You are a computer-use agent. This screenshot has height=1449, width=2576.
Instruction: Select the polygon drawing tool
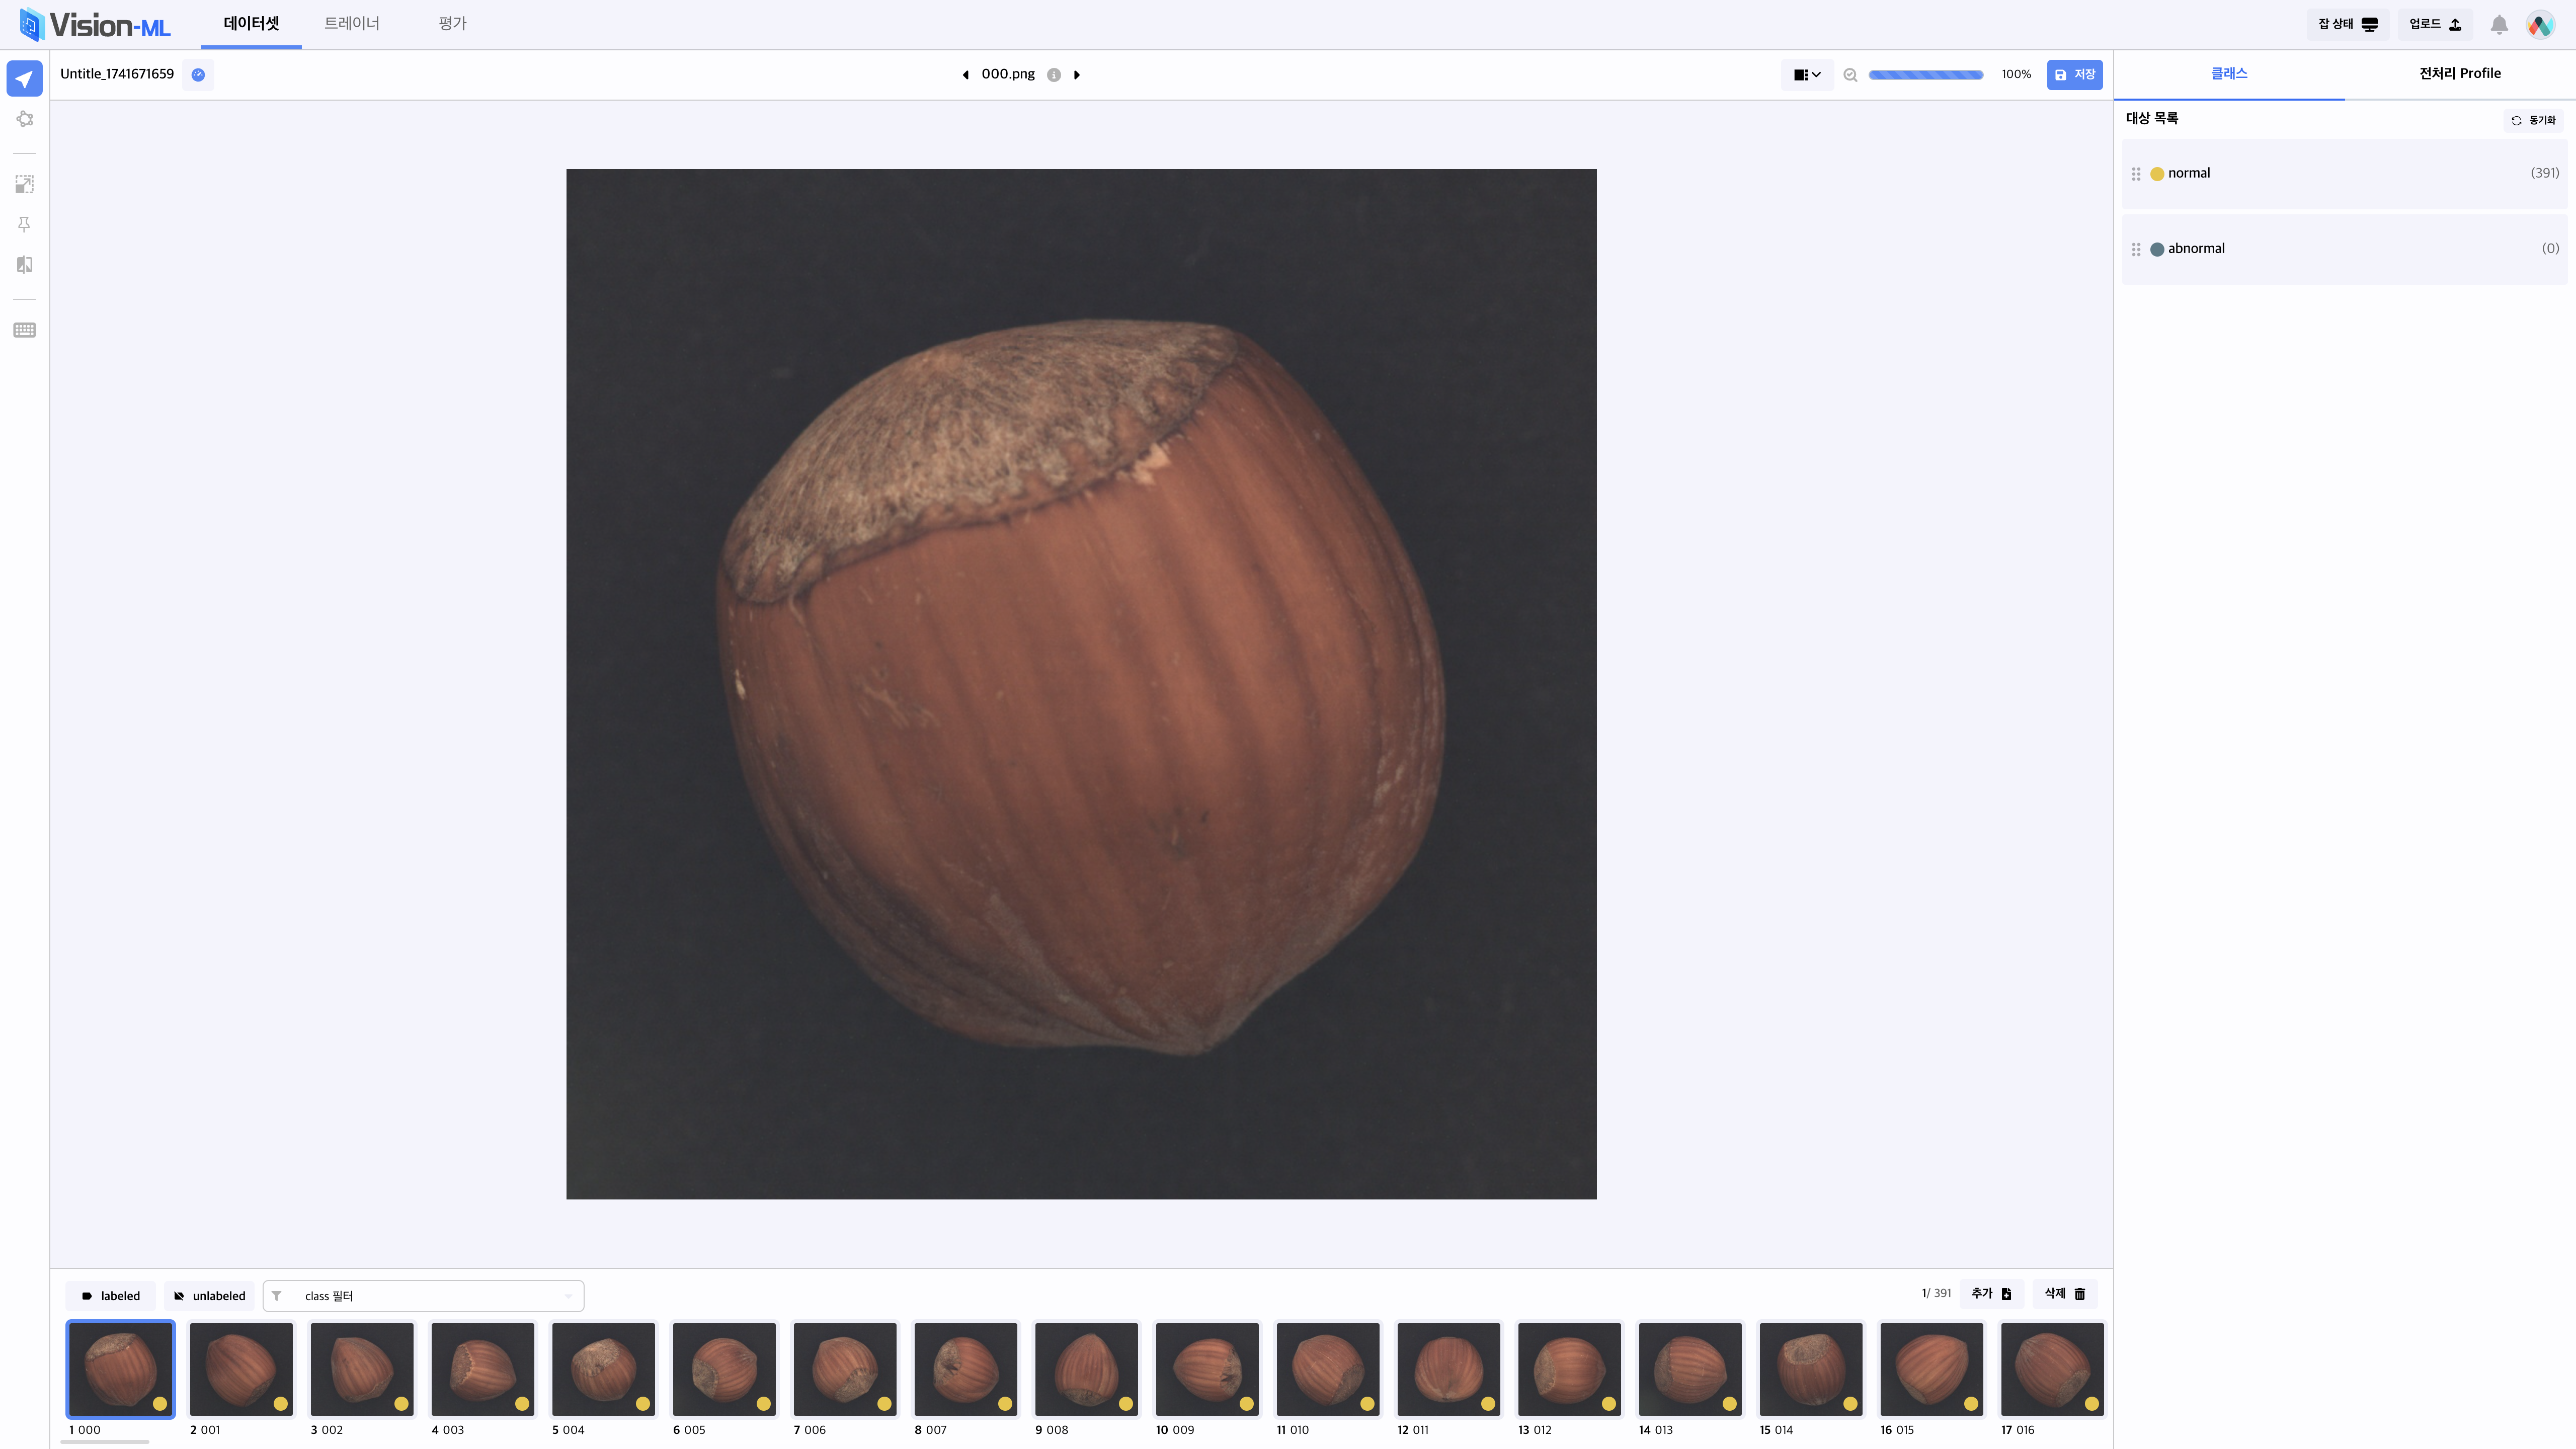(24, 119)
